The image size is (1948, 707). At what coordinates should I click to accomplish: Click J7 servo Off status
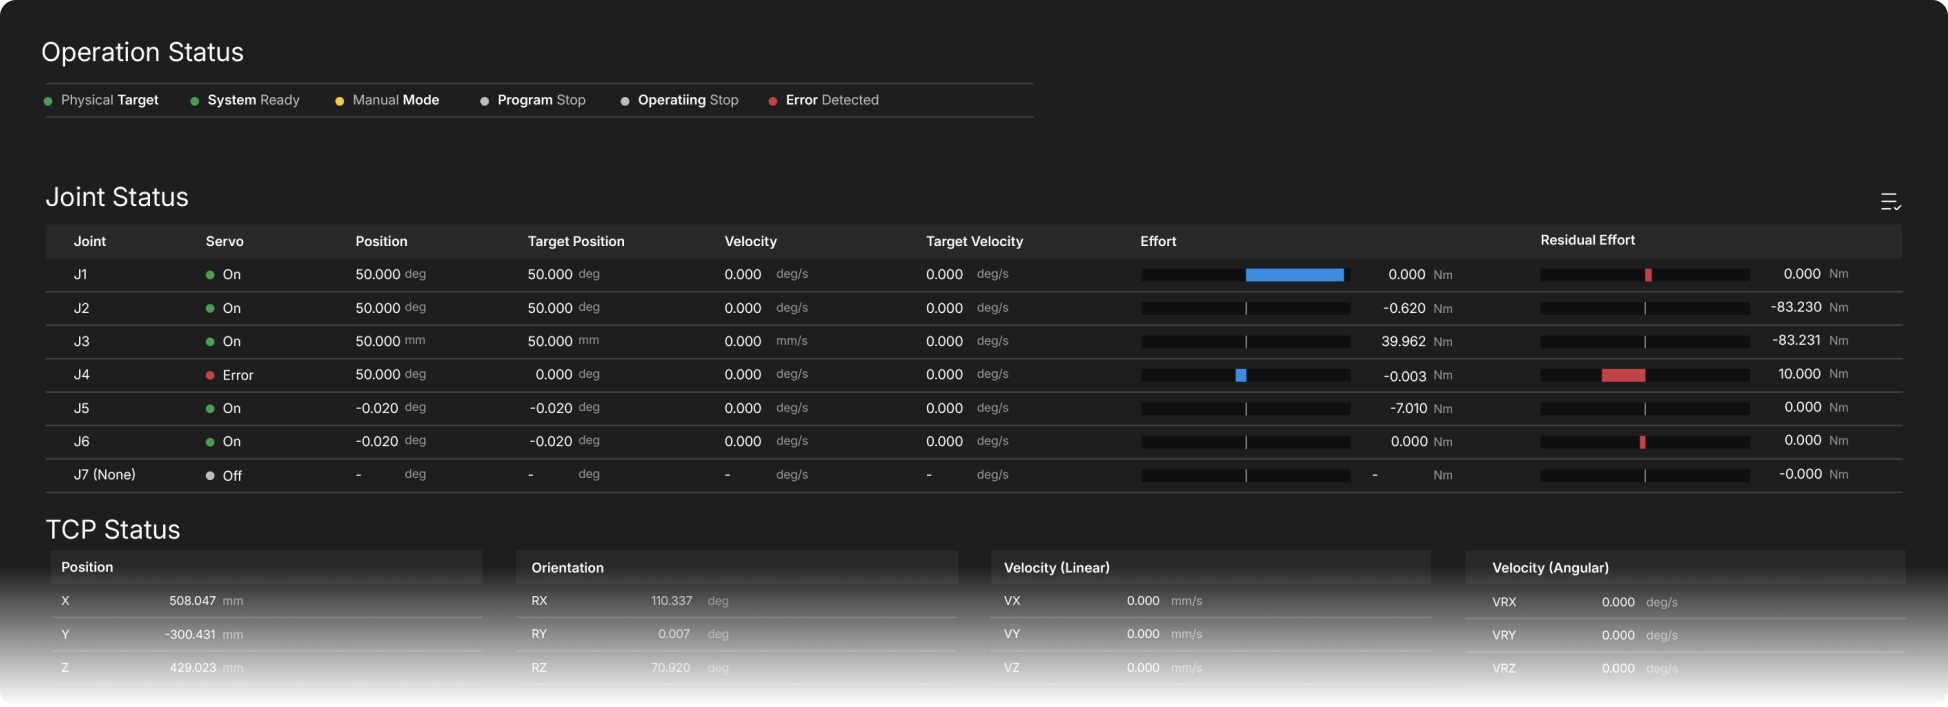224,475
